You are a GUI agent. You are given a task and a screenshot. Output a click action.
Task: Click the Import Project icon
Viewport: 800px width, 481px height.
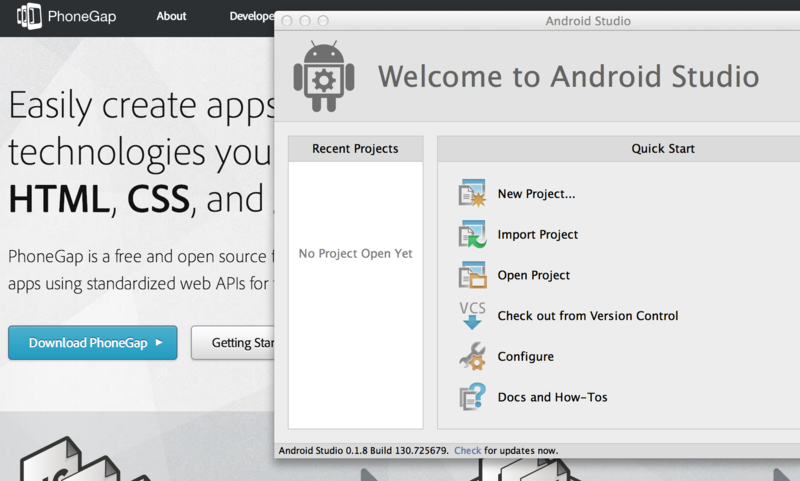click(x=472, y=234)
